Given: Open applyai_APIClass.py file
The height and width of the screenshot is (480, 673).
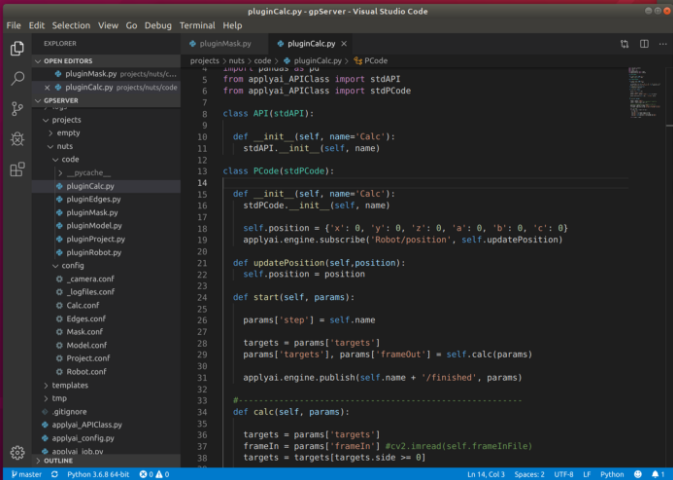Looking at the screenshot, I should coord(106,425).
